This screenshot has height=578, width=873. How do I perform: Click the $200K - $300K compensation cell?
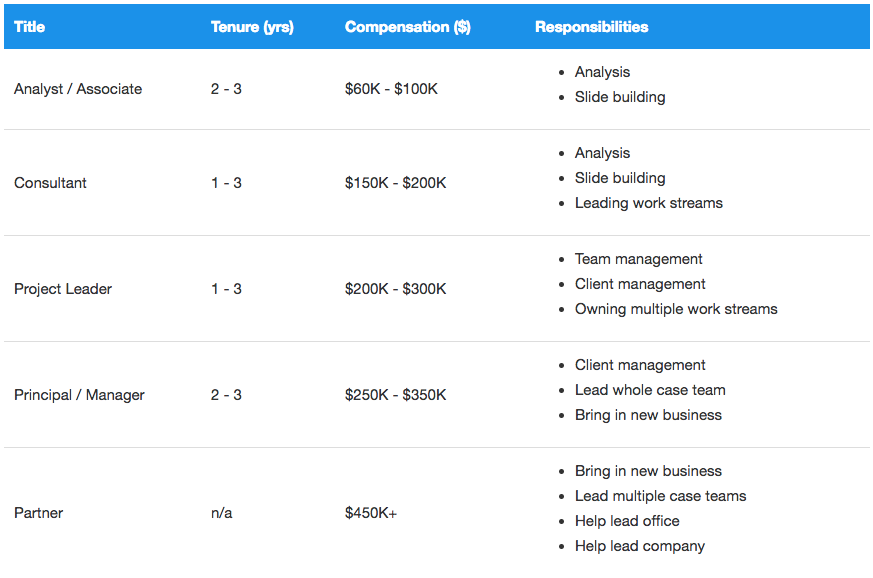(x=395, y=289)
